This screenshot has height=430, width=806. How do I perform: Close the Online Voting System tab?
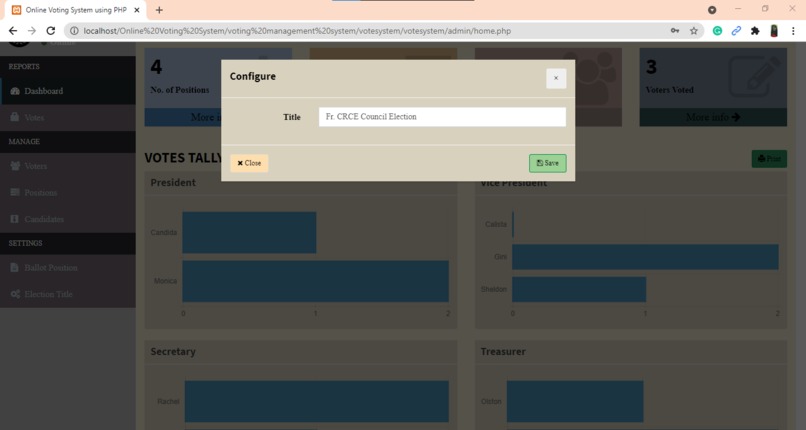pos(137,10)
